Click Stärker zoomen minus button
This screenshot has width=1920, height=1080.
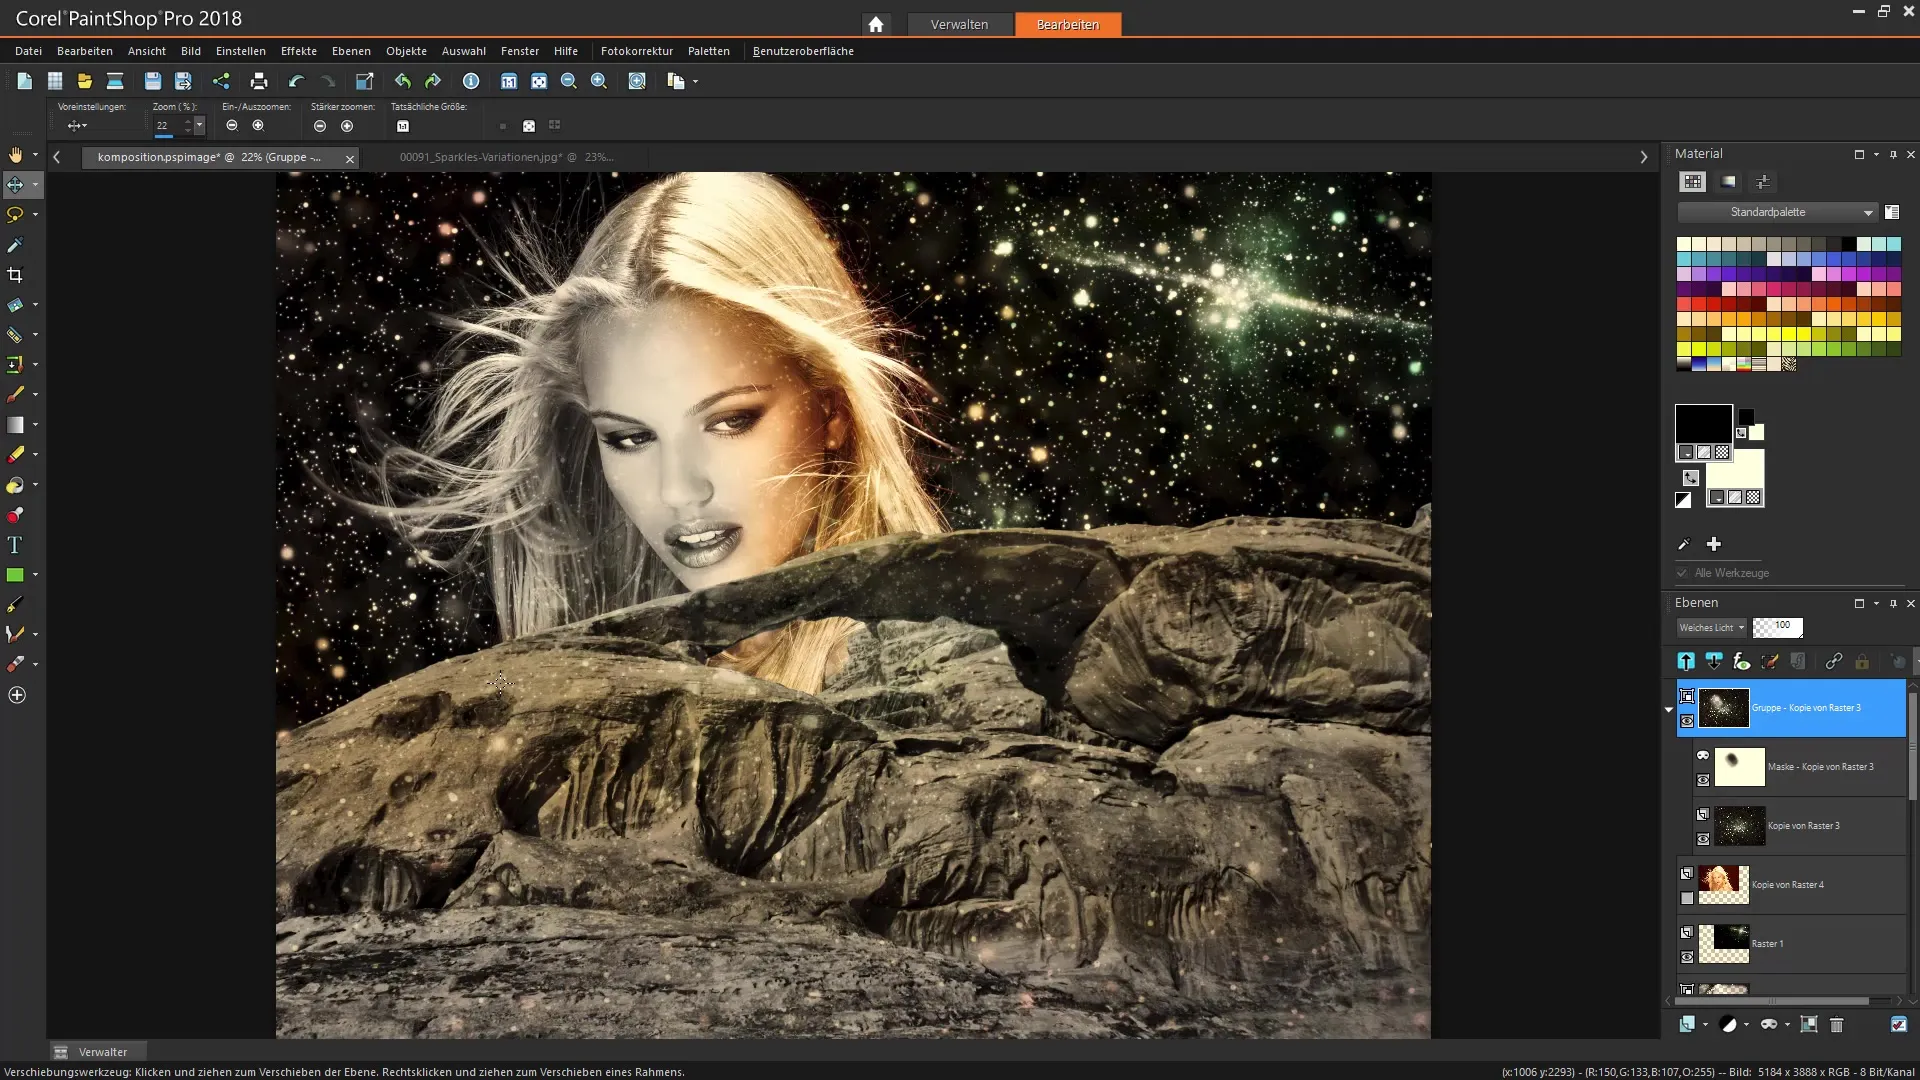320,126
